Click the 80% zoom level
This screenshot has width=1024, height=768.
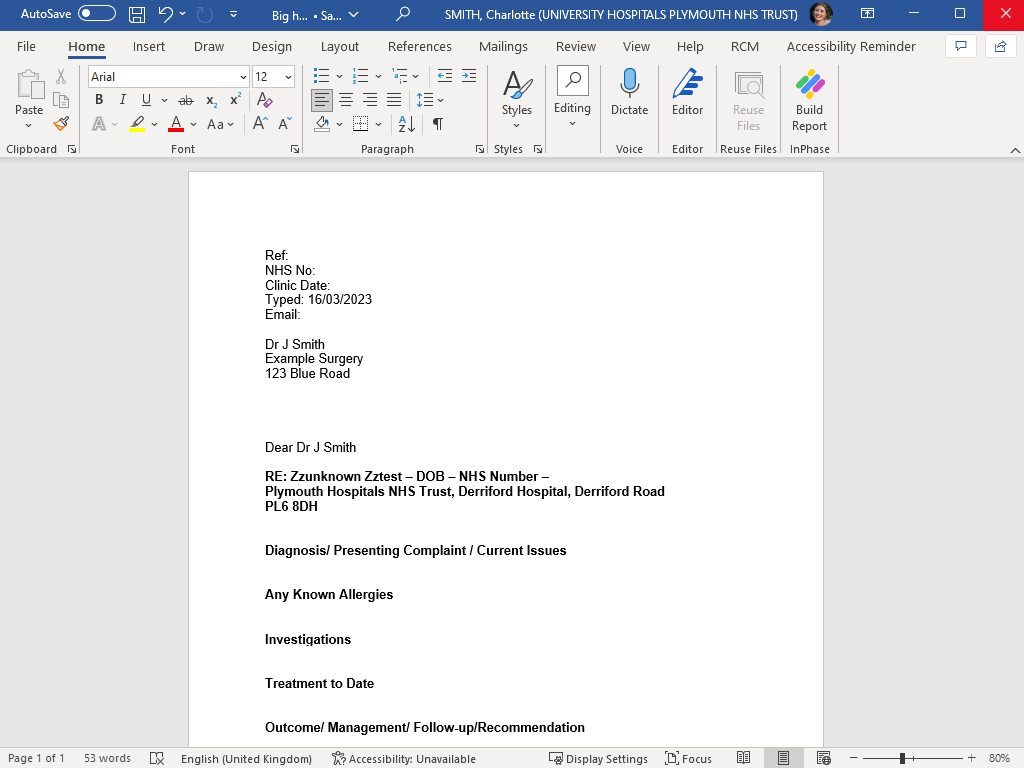pyautogui.click(x=999, y=758)
